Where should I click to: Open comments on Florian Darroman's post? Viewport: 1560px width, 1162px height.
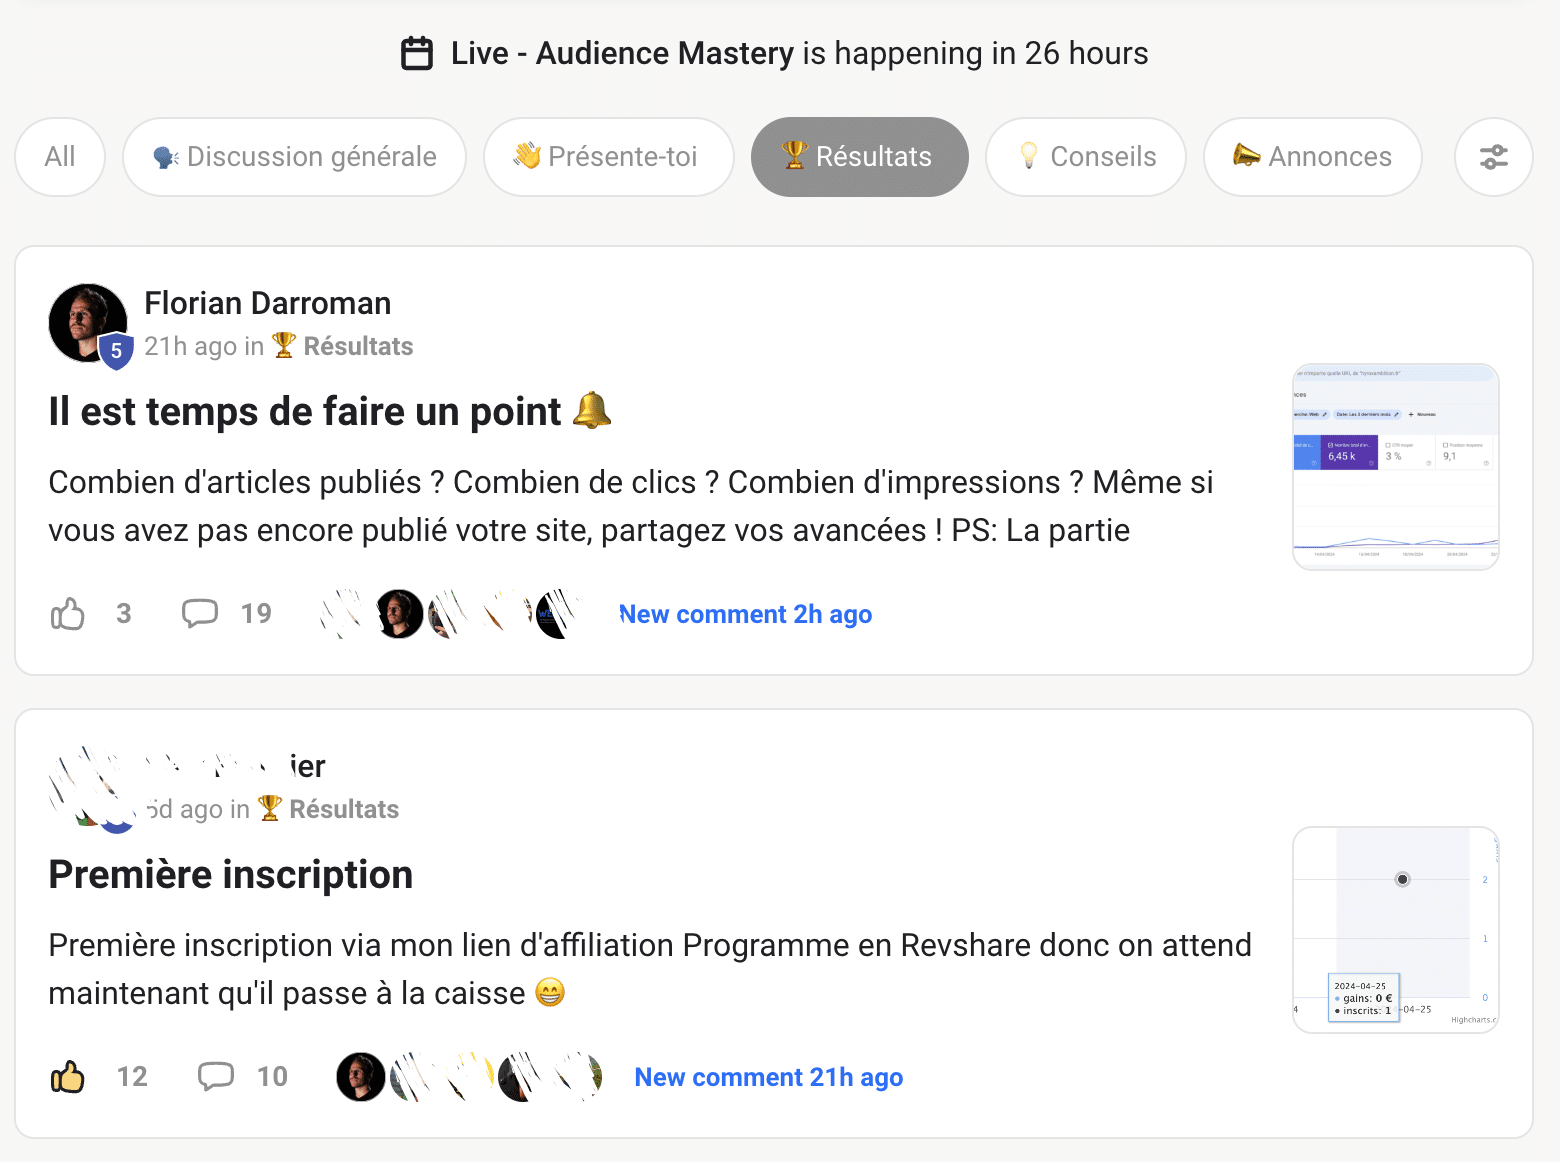coord(200,613)
